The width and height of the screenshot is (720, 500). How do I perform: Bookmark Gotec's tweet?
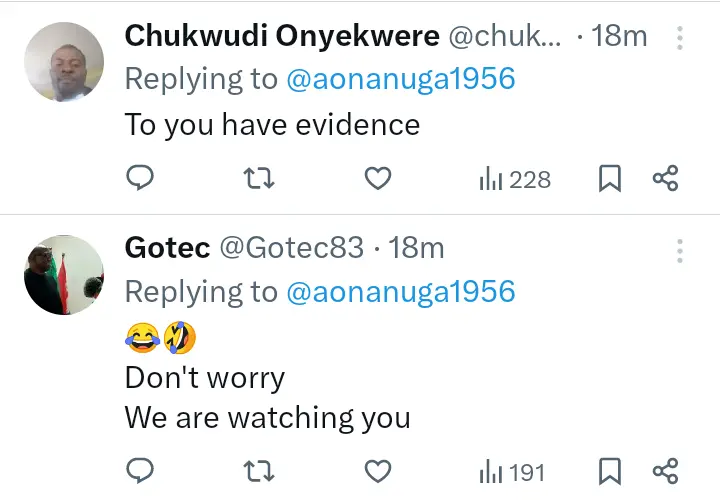[609, 471]
